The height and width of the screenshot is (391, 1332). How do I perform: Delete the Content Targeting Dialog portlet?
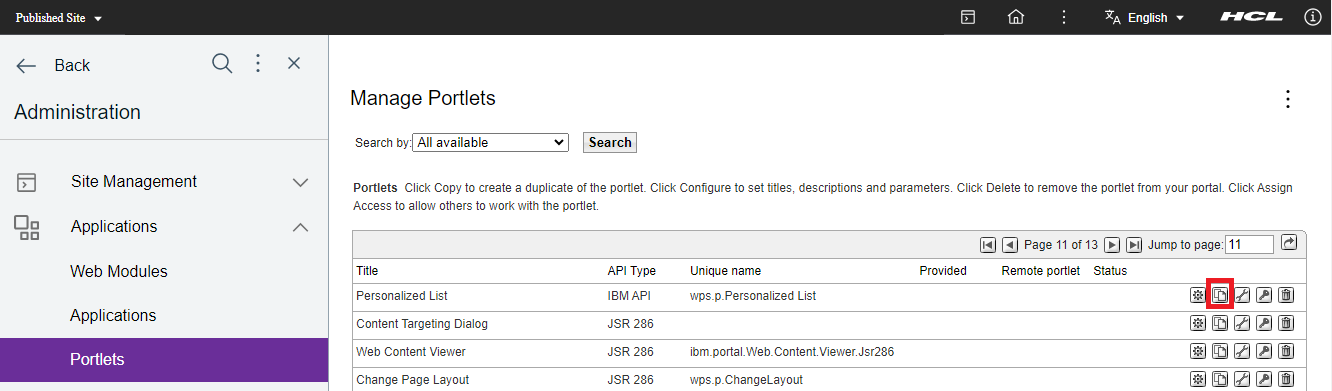[1287, 323]
